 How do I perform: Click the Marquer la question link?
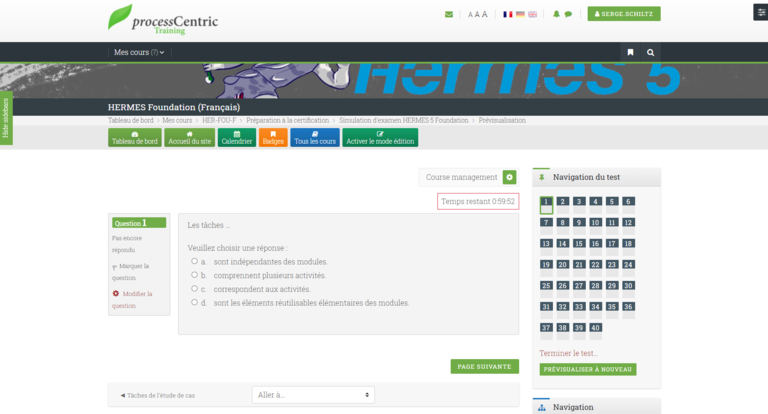130,272
